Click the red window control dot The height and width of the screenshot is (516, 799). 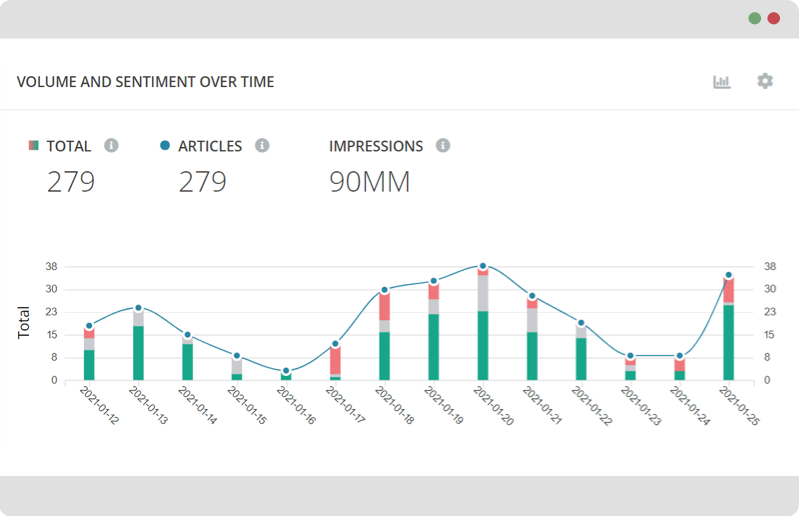tap(774, 18)
